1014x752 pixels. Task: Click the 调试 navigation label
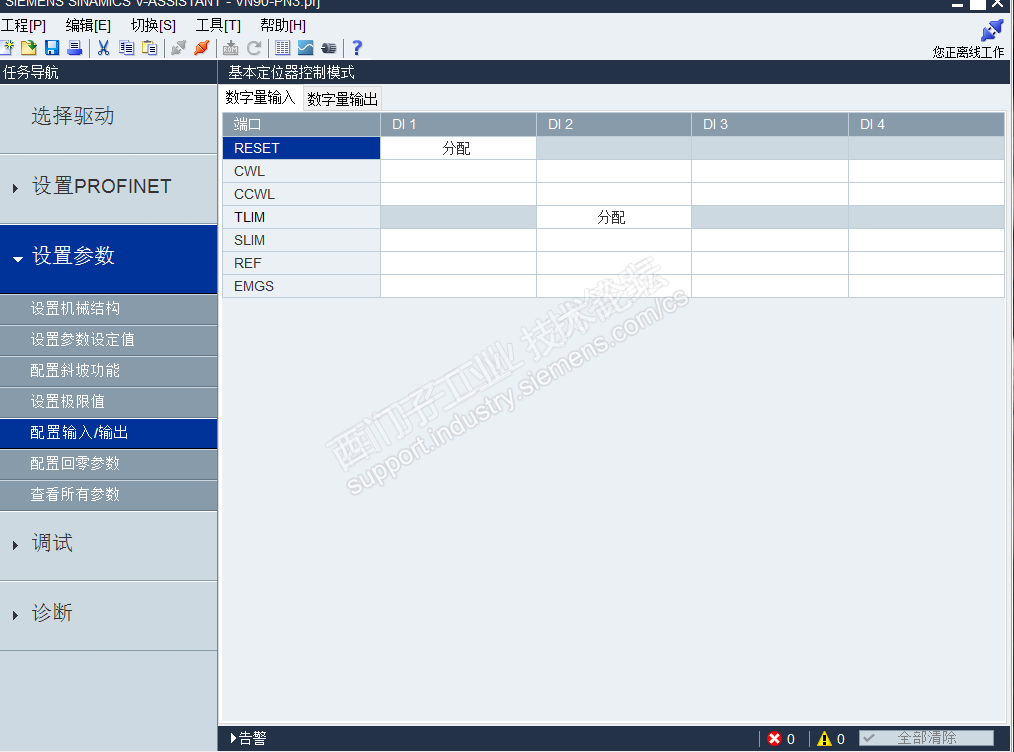52,543
